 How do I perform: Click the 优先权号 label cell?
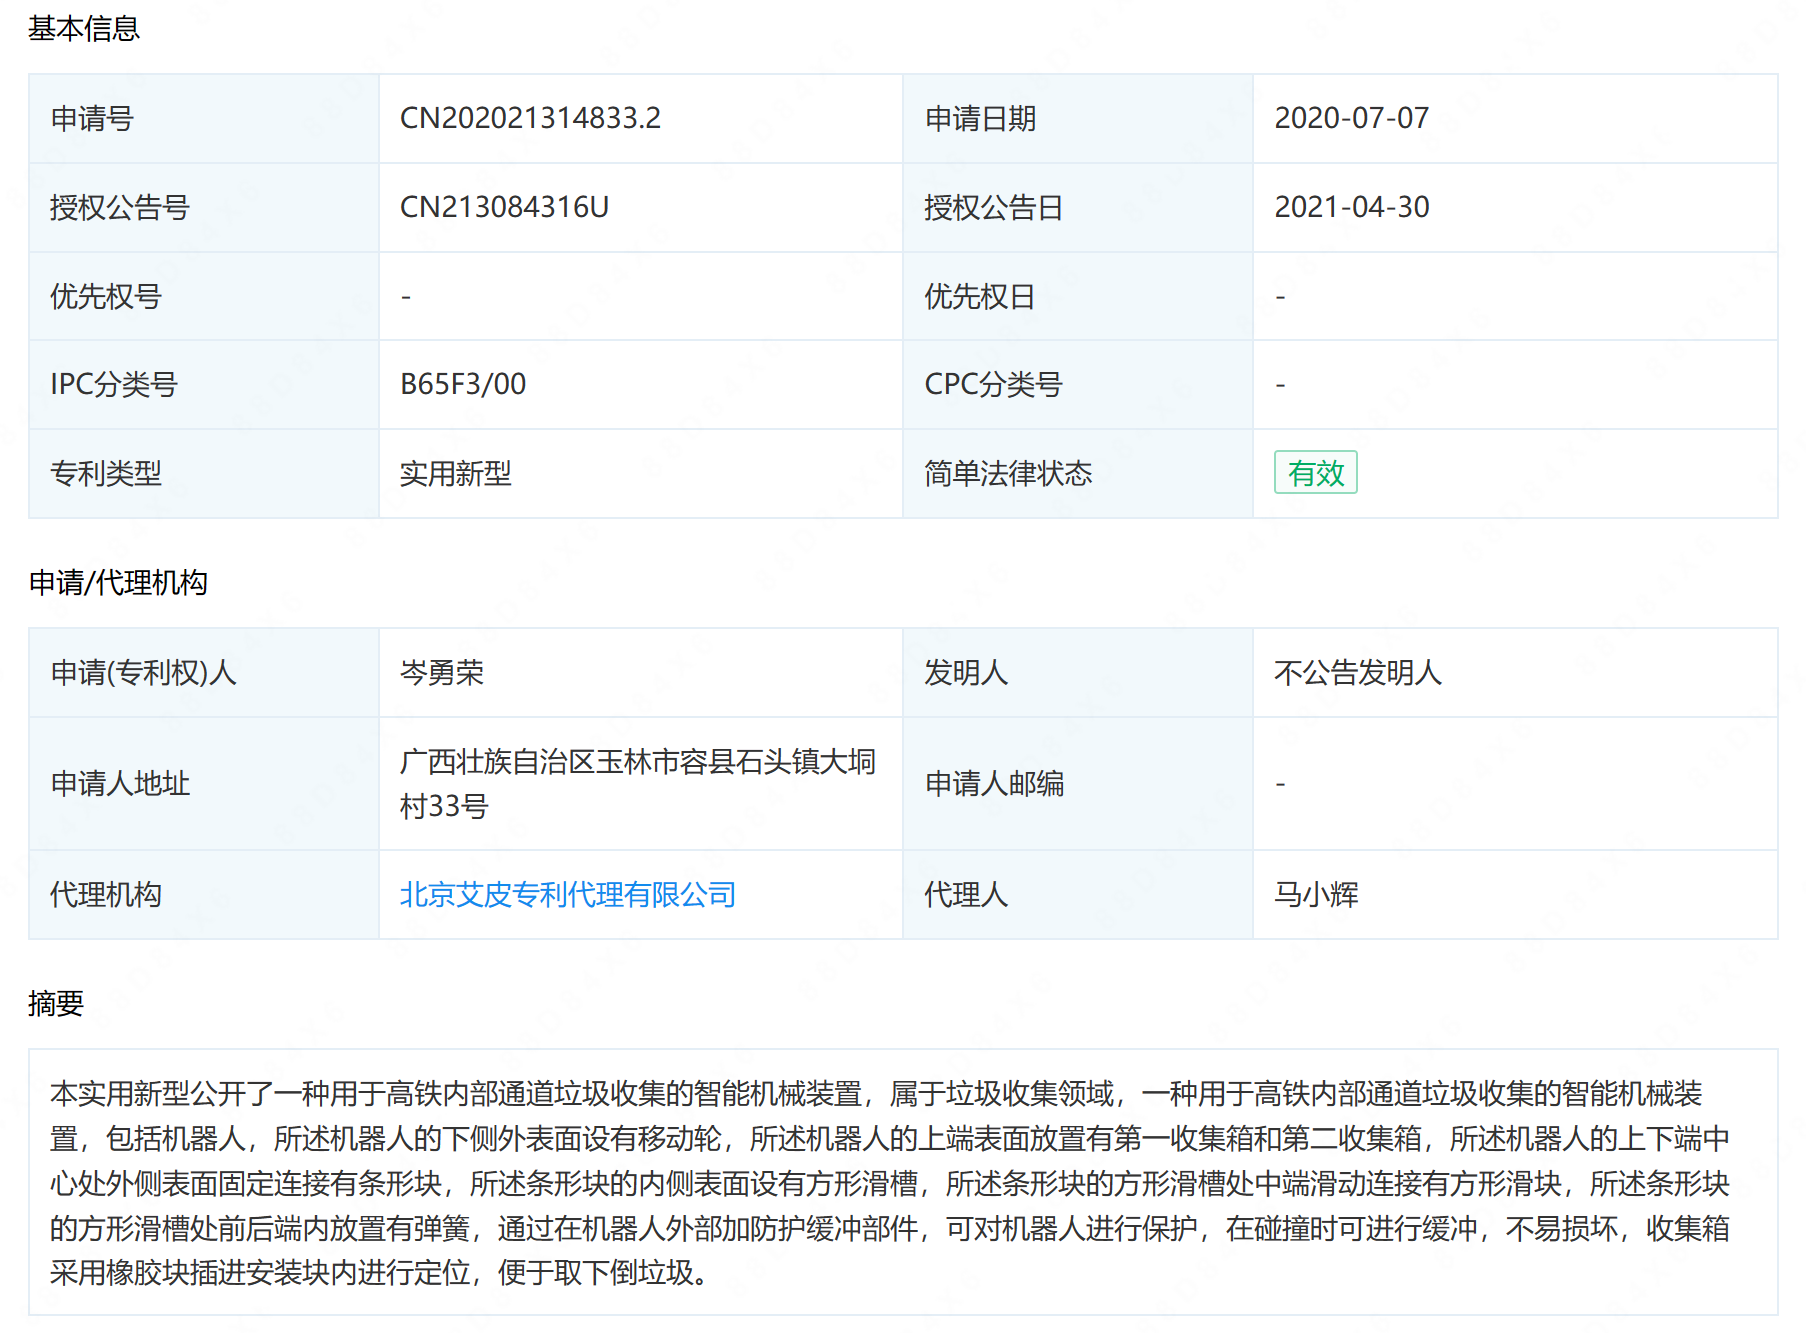pos(204,296)
